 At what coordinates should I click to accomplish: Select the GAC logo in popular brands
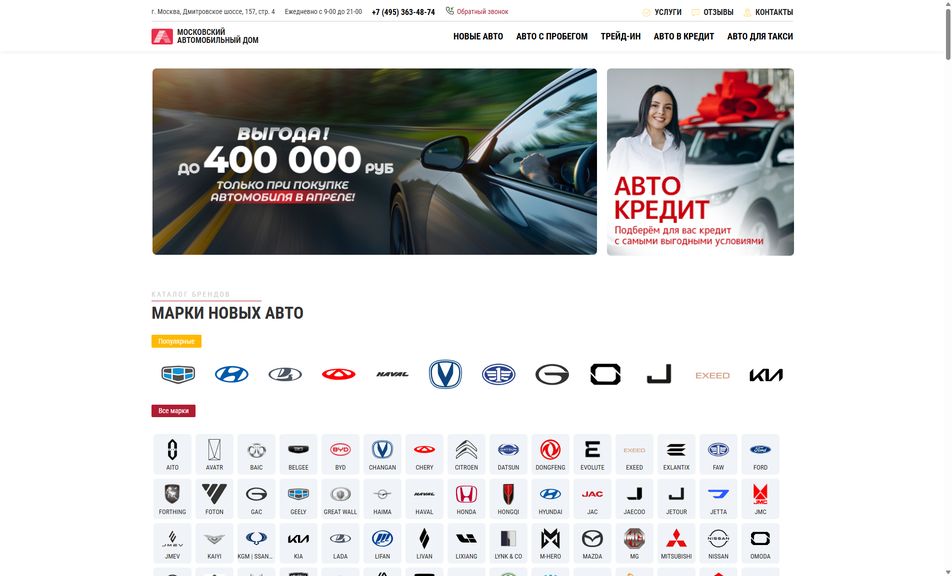(552, 374)
